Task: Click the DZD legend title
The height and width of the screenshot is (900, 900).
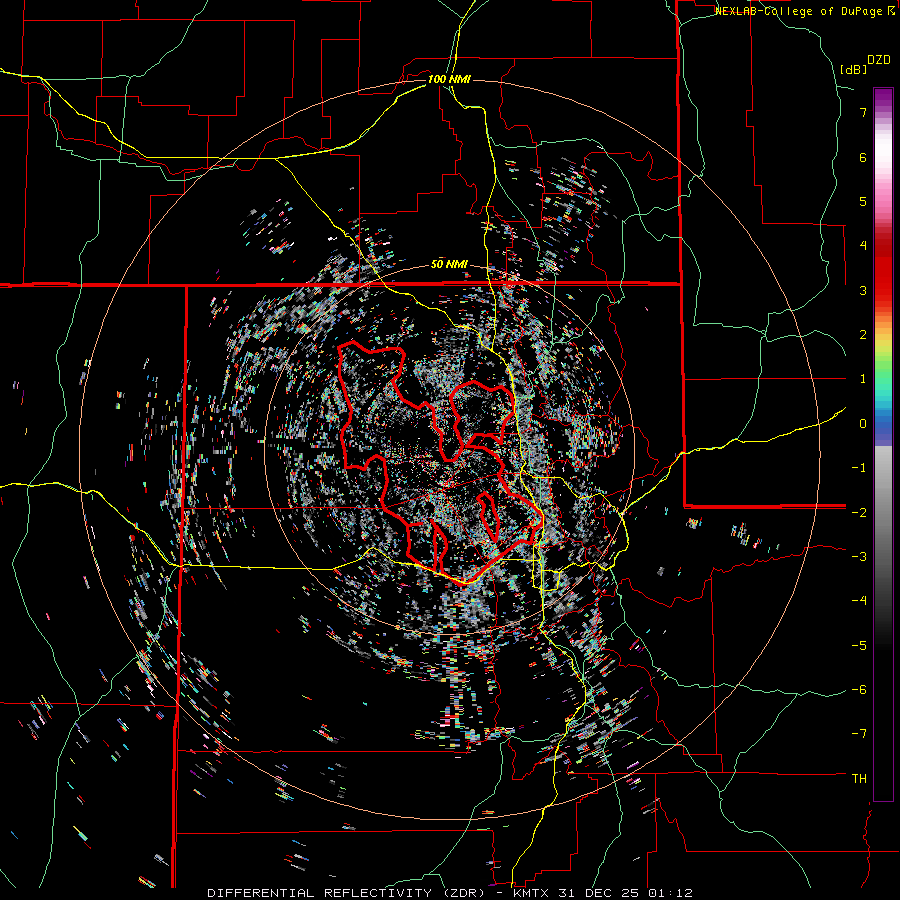Action: (x=879, y=60)
